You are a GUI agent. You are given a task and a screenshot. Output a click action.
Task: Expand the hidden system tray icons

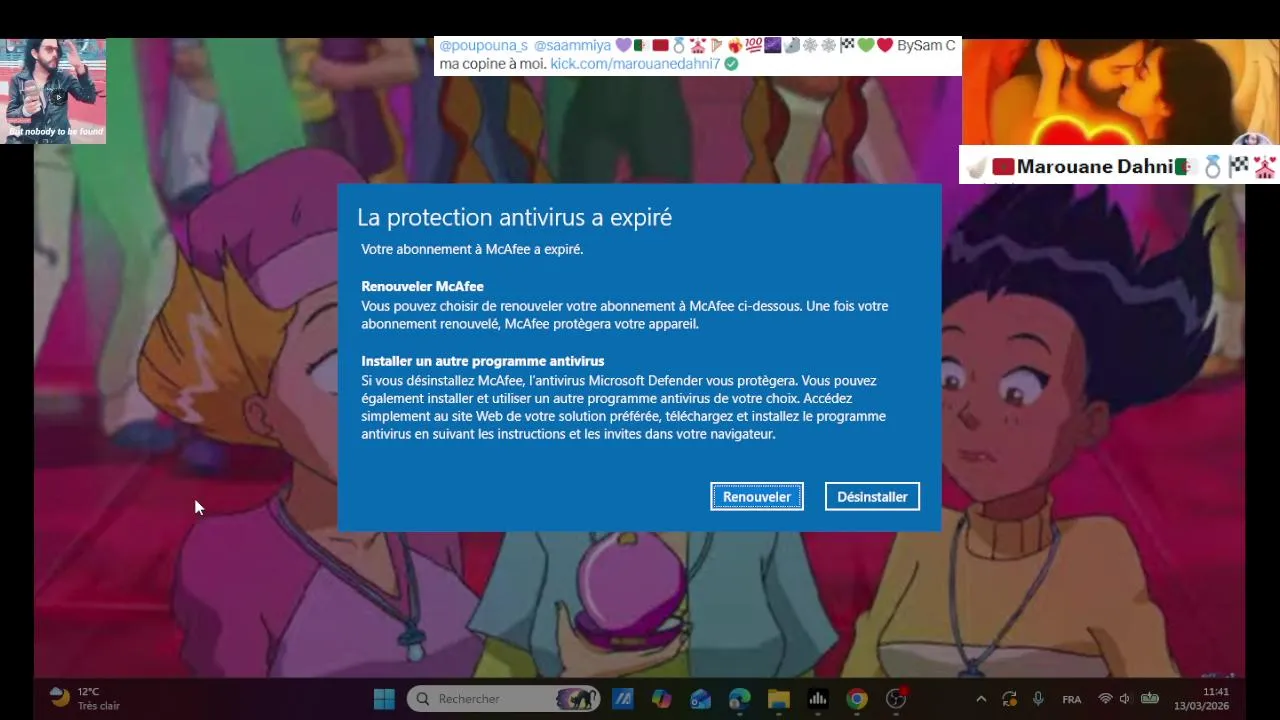click(981, 699)
